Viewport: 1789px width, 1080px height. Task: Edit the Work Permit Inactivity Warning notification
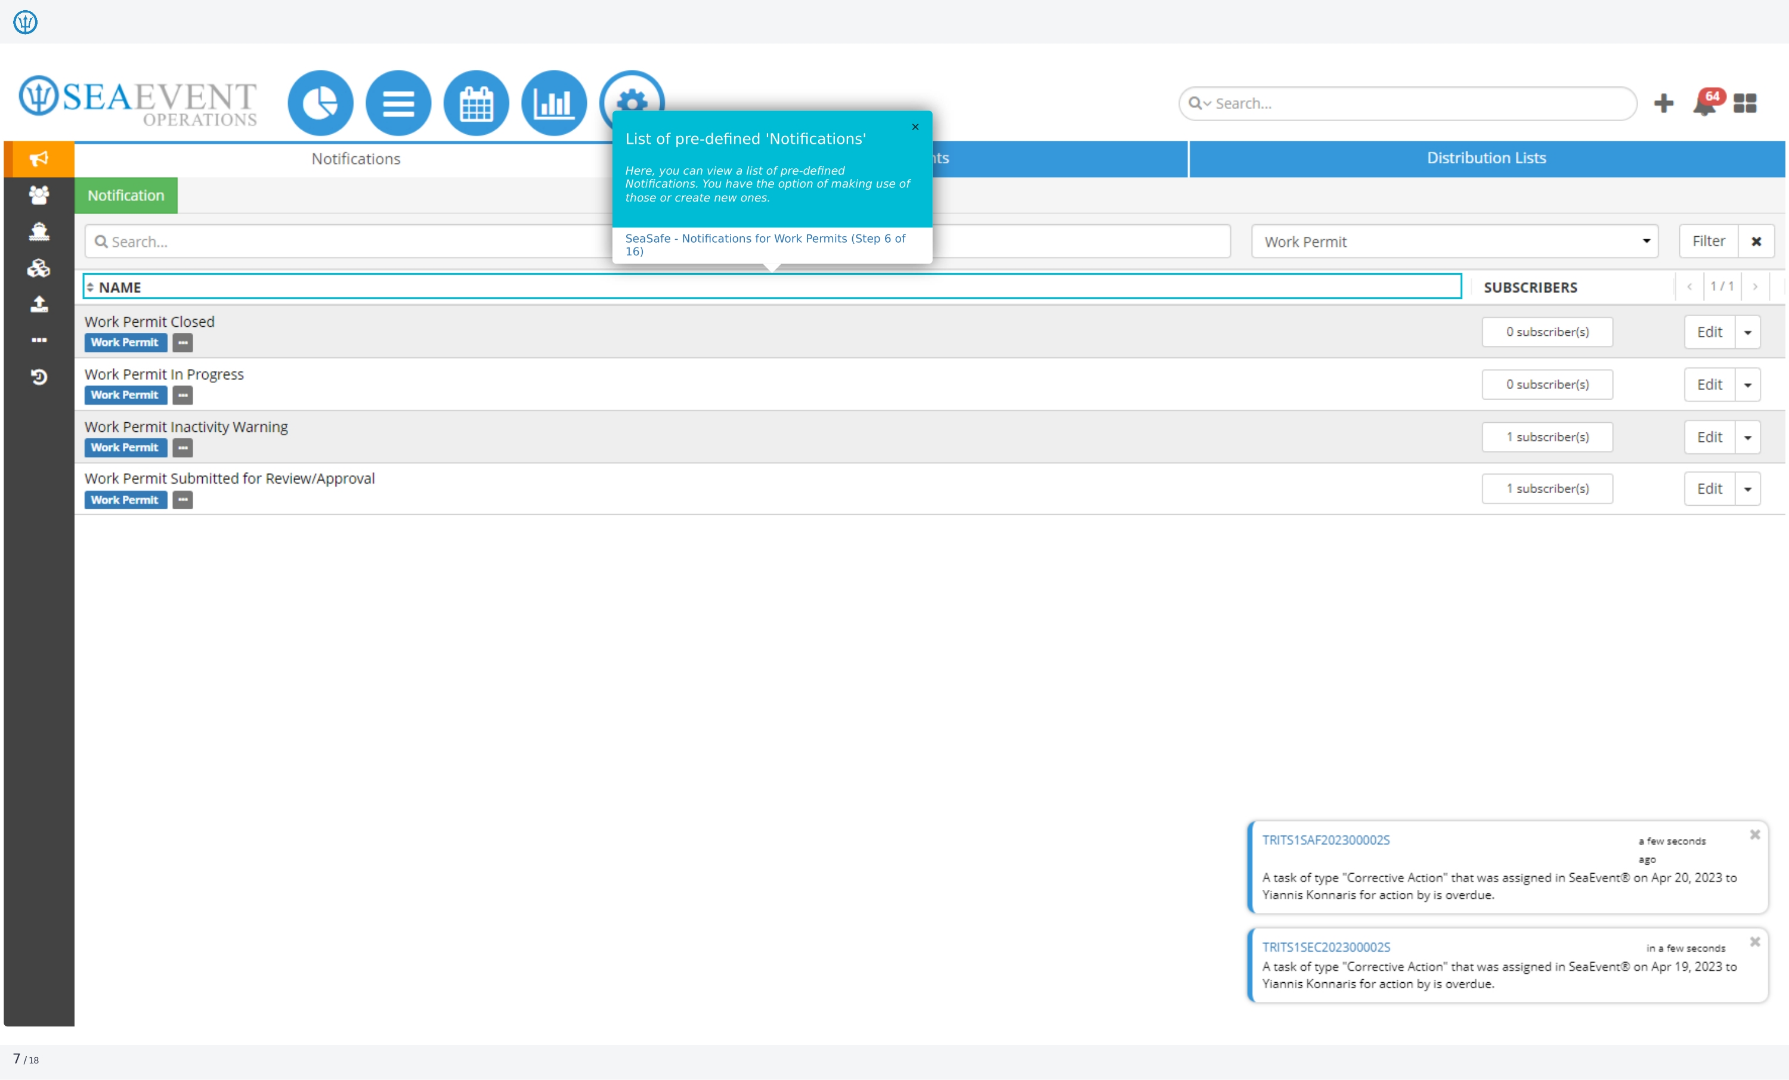pos(1709,437)
